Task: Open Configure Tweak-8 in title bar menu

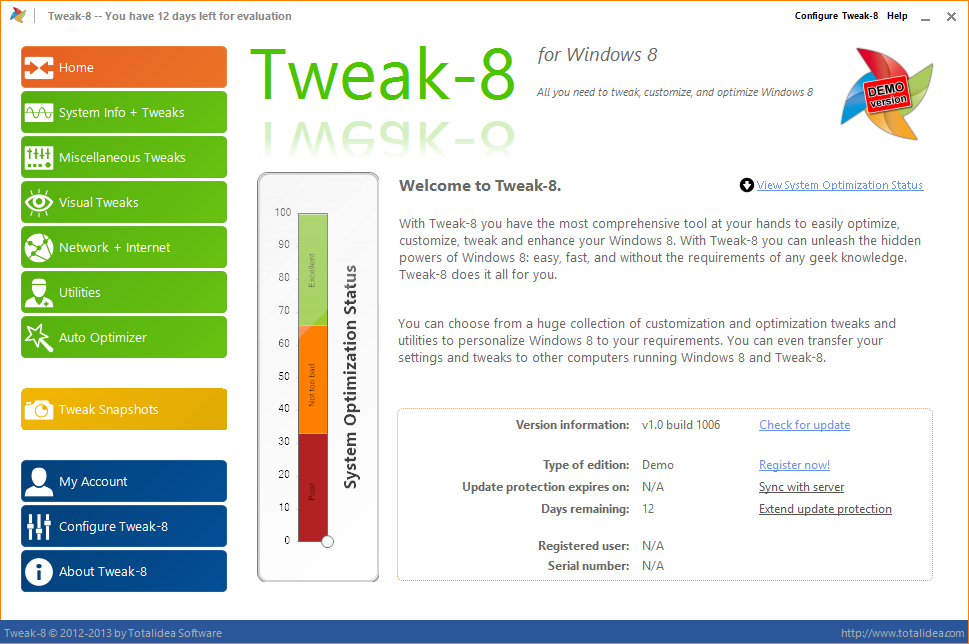Action: [x=836, y=16]
